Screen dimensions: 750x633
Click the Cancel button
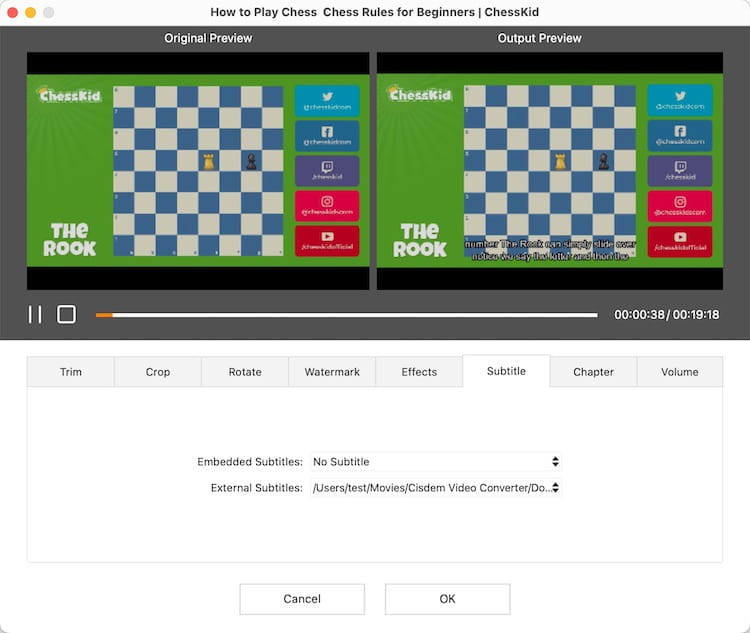[302, 599]
